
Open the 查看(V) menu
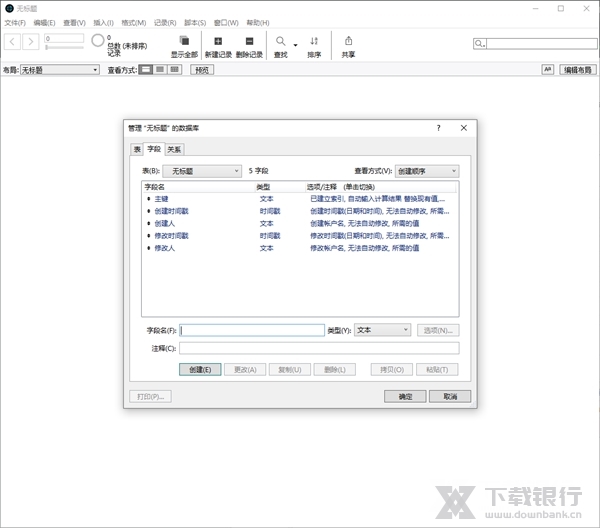point(74,23)
